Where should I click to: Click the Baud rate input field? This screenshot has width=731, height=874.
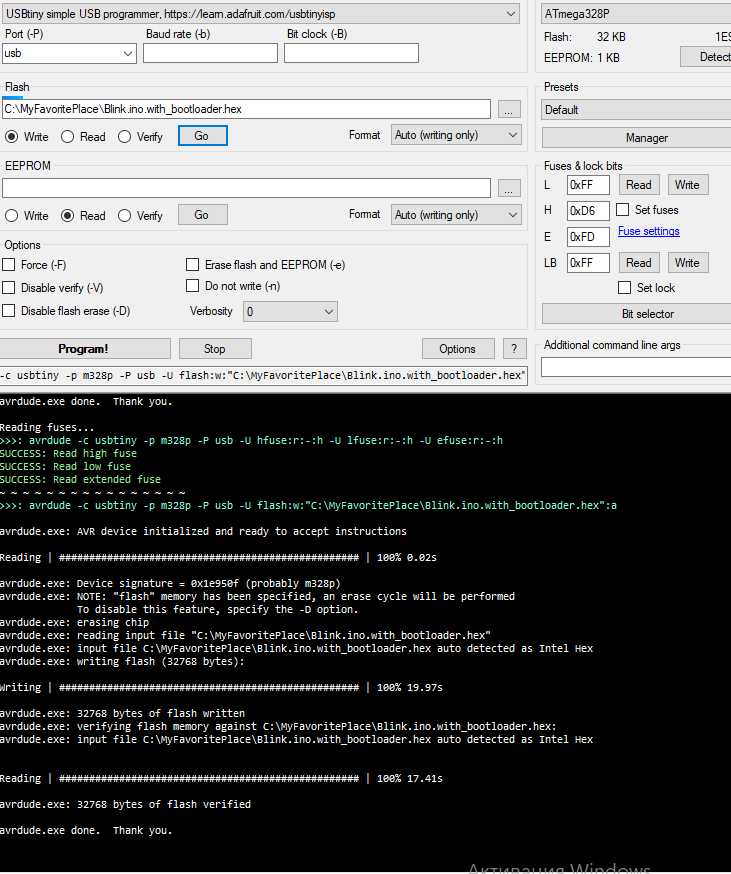click(x=210, y=53)
